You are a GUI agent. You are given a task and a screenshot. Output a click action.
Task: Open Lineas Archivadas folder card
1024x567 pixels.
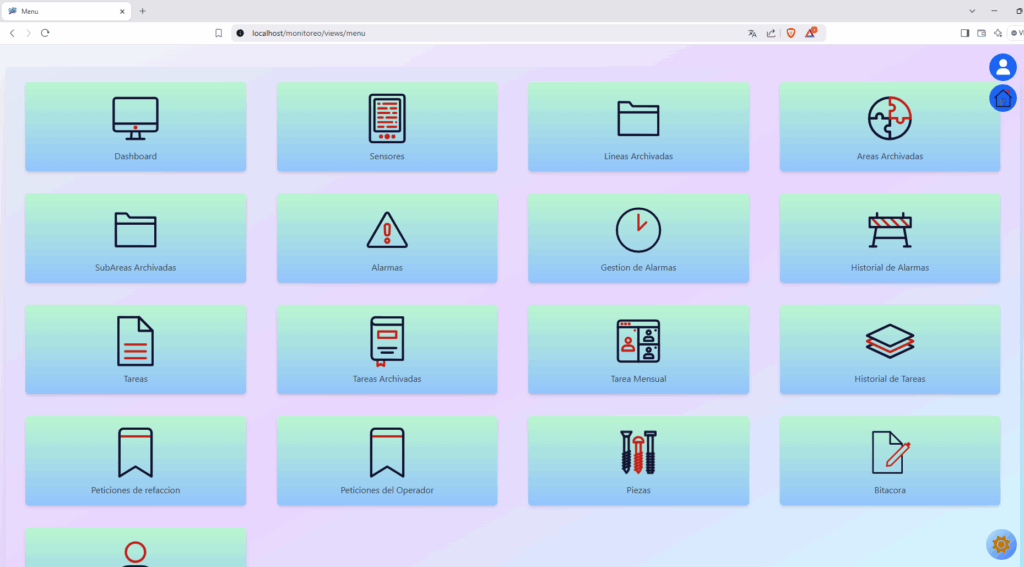638,127
